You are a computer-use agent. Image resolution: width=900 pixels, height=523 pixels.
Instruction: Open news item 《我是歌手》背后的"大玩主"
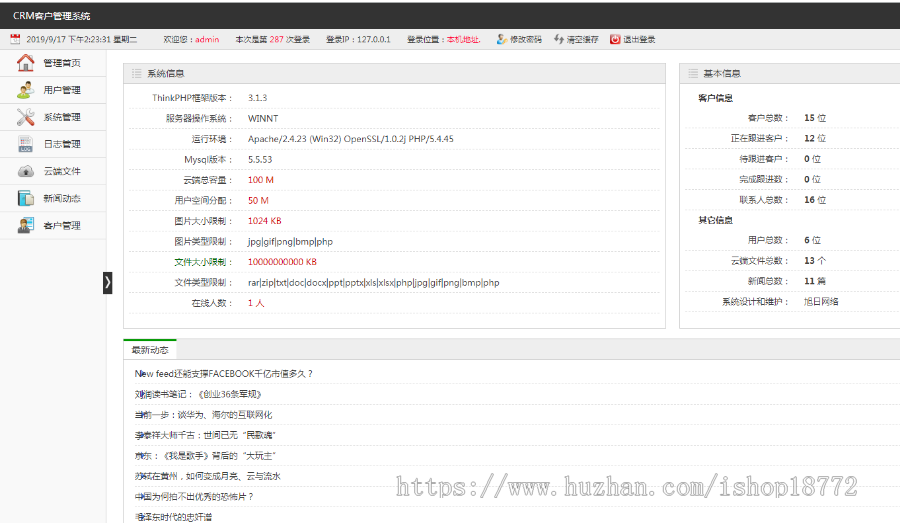coord(205,456)
